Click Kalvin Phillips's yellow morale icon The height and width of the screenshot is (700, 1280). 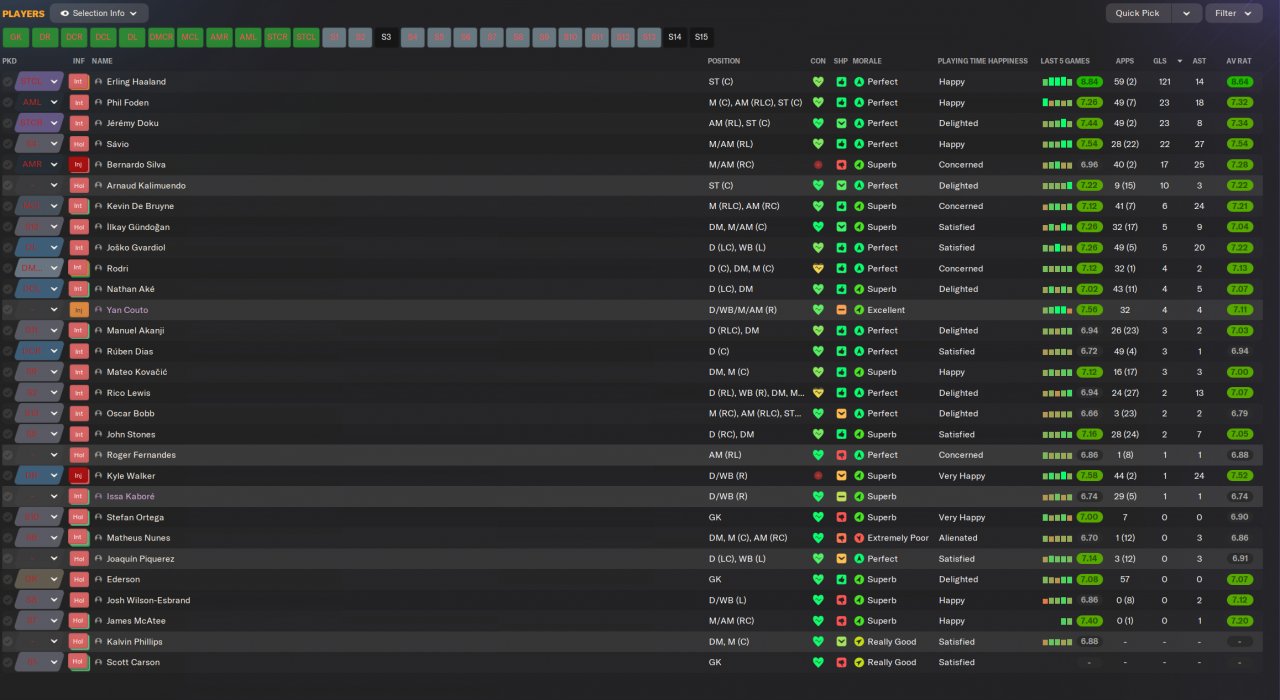point(859,642)
